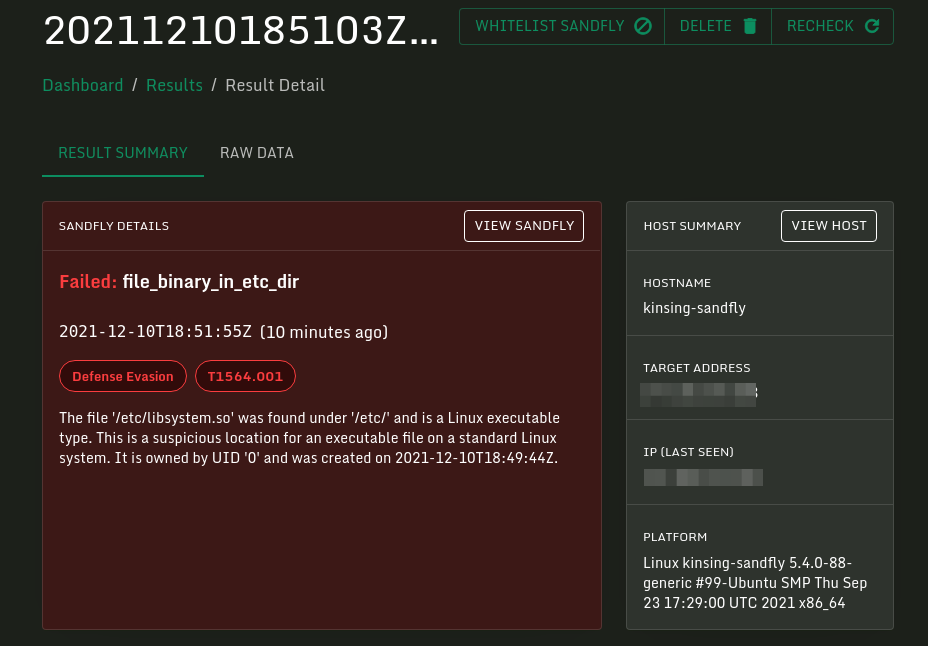928x646 pixels.
Task: Click the trash can icon
Action: pos(750,27)
